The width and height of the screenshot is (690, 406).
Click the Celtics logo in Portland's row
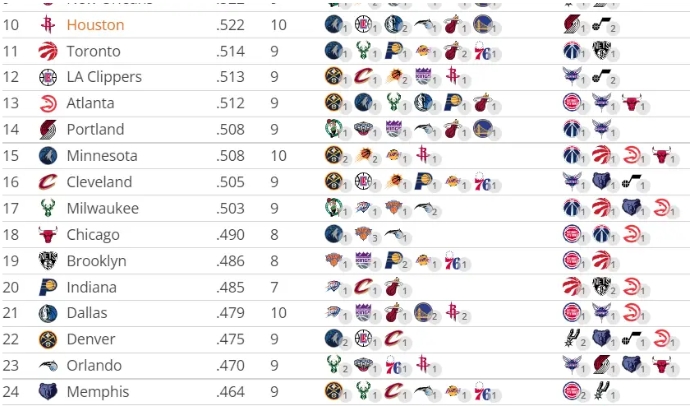[x=334, y=129]
